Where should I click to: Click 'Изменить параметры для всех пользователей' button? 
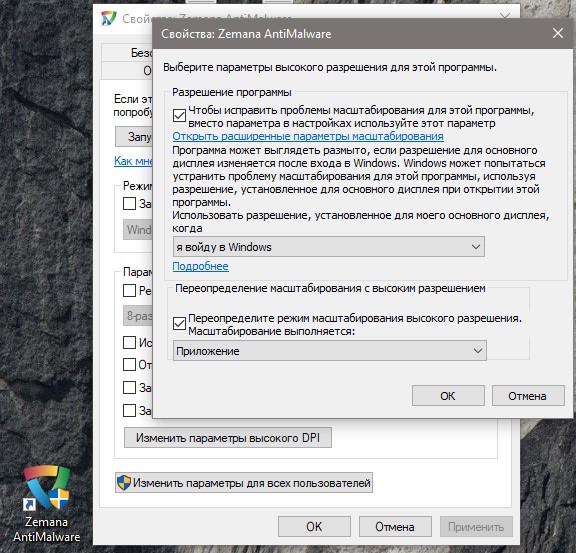point(244,482)
